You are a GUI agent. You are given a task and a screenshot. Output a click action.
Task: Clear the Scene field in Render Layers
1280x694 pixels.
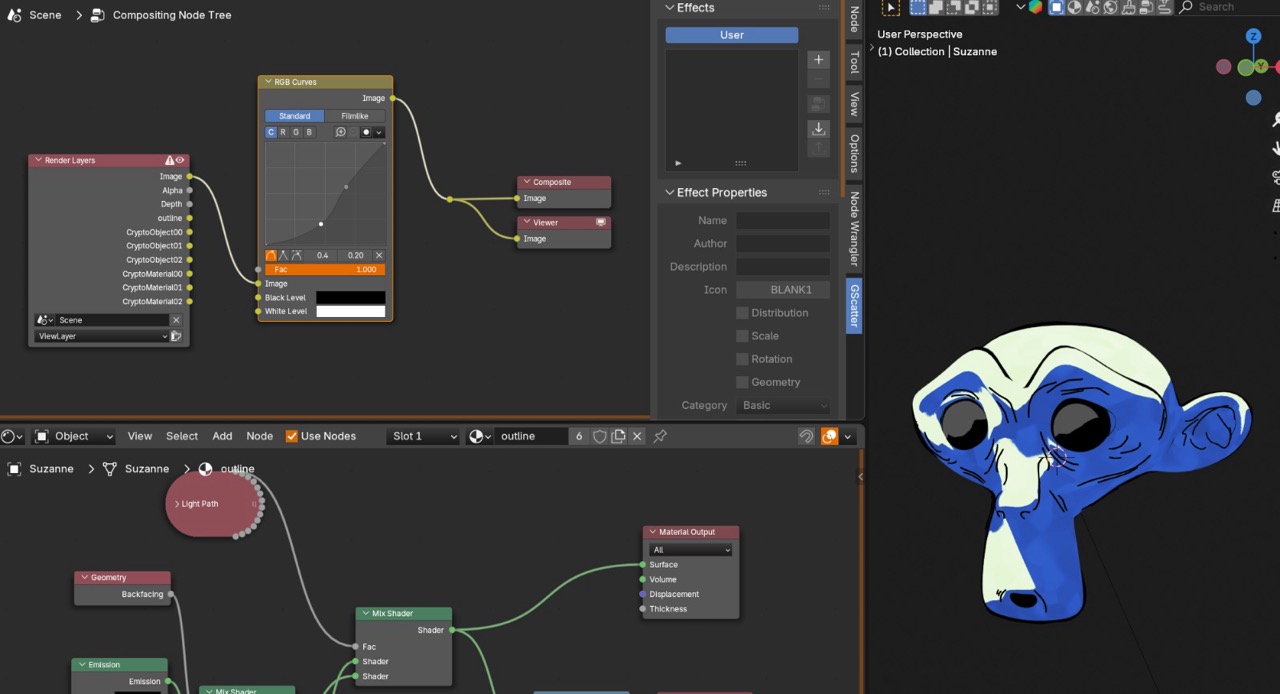[176, 320]
